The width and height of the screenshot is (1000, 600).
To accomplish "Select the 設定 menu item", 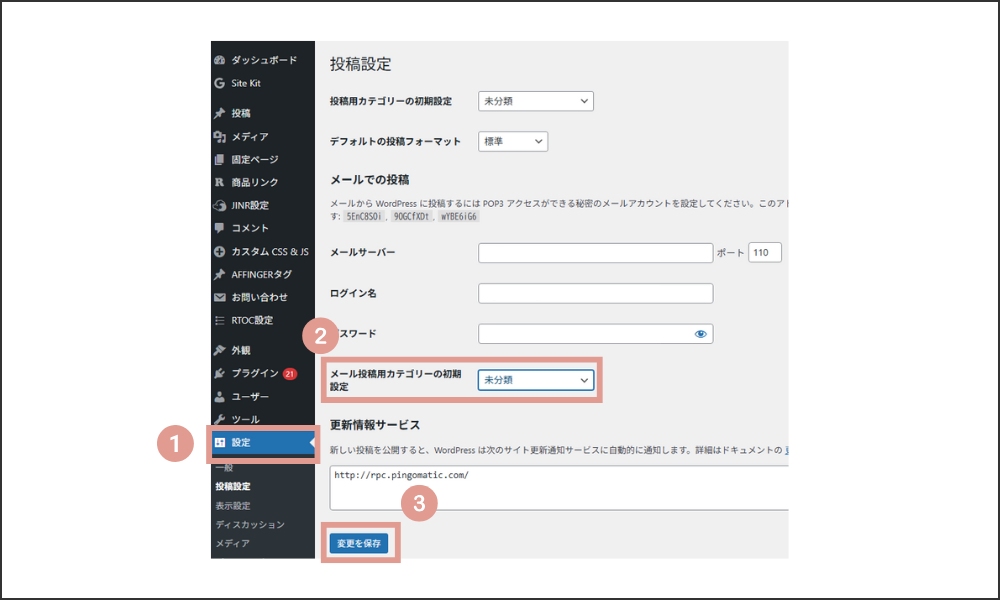I will [263, 443].
